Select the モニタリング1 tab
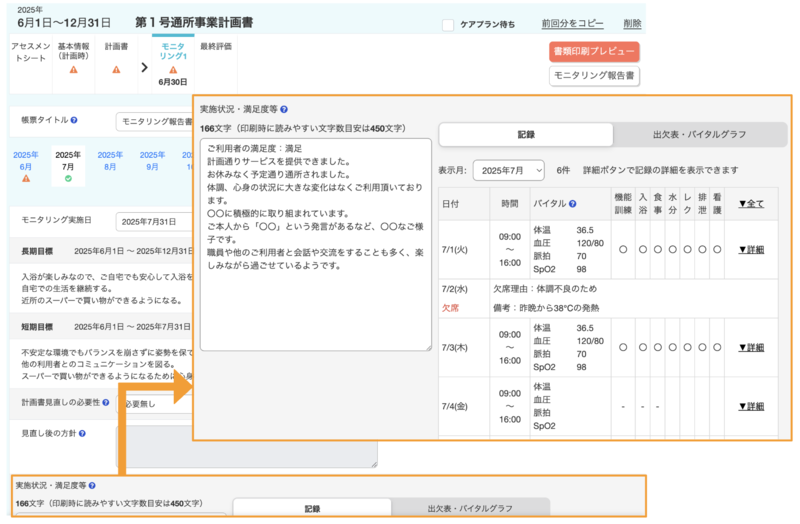The image size is (800, 524). [173, 63]
